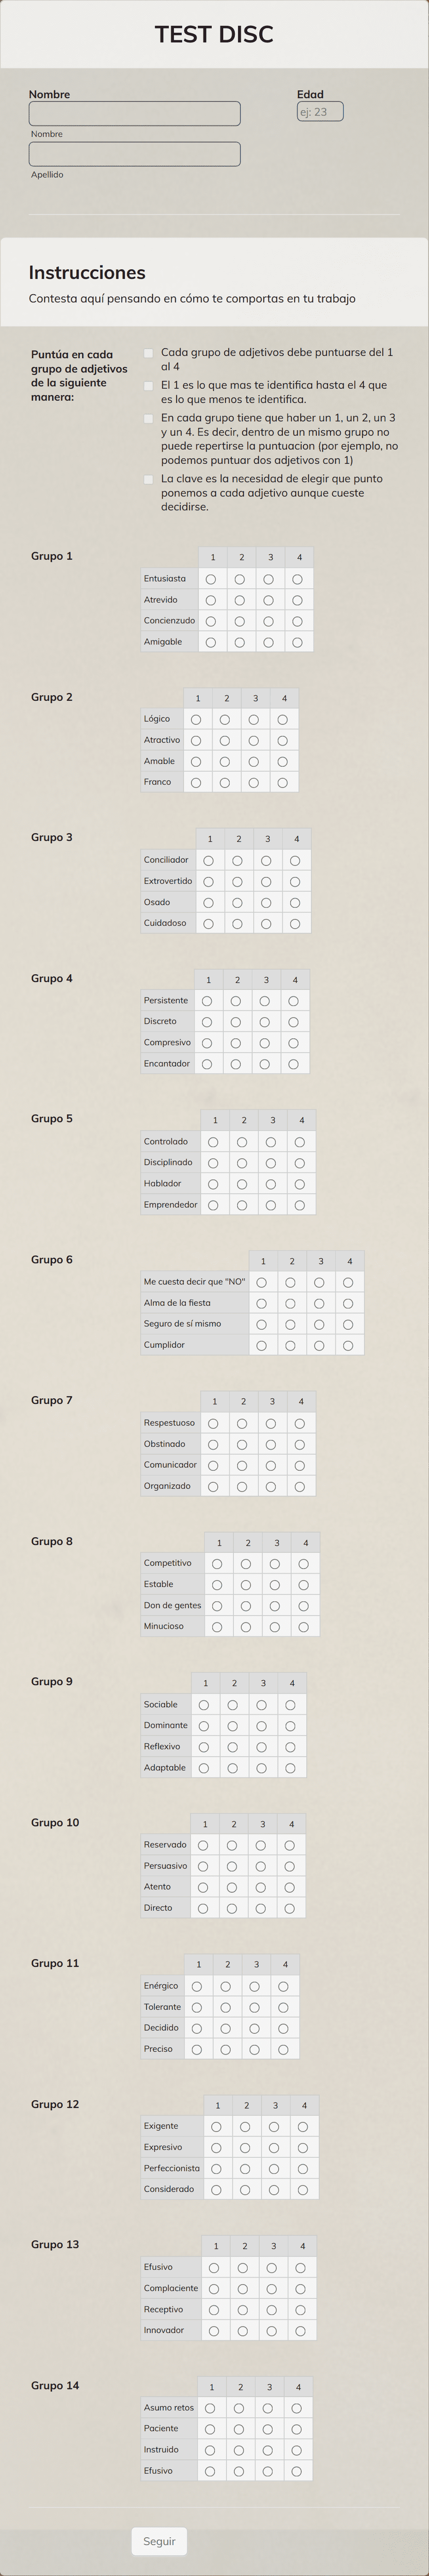
Task: Rate Obstinado with 1 in Grupo 7
Action: tap(213, 1443)
